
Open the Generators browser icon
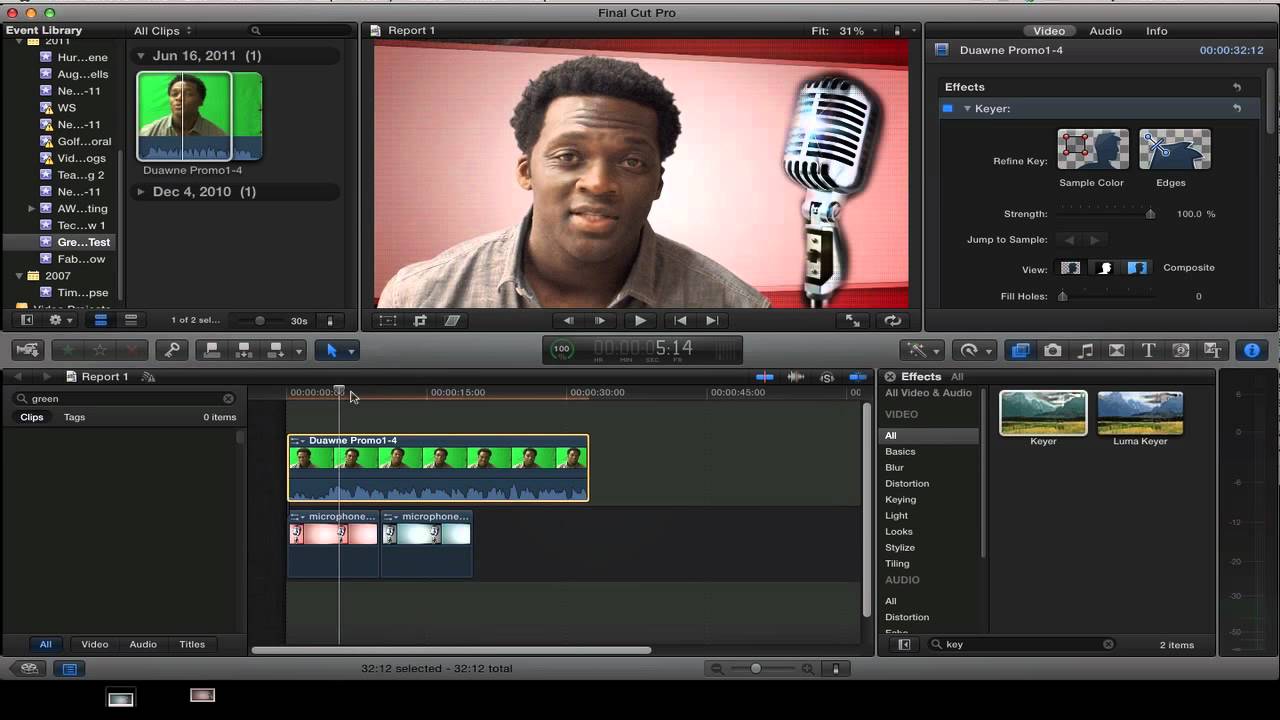click(x=1181, y=350)
